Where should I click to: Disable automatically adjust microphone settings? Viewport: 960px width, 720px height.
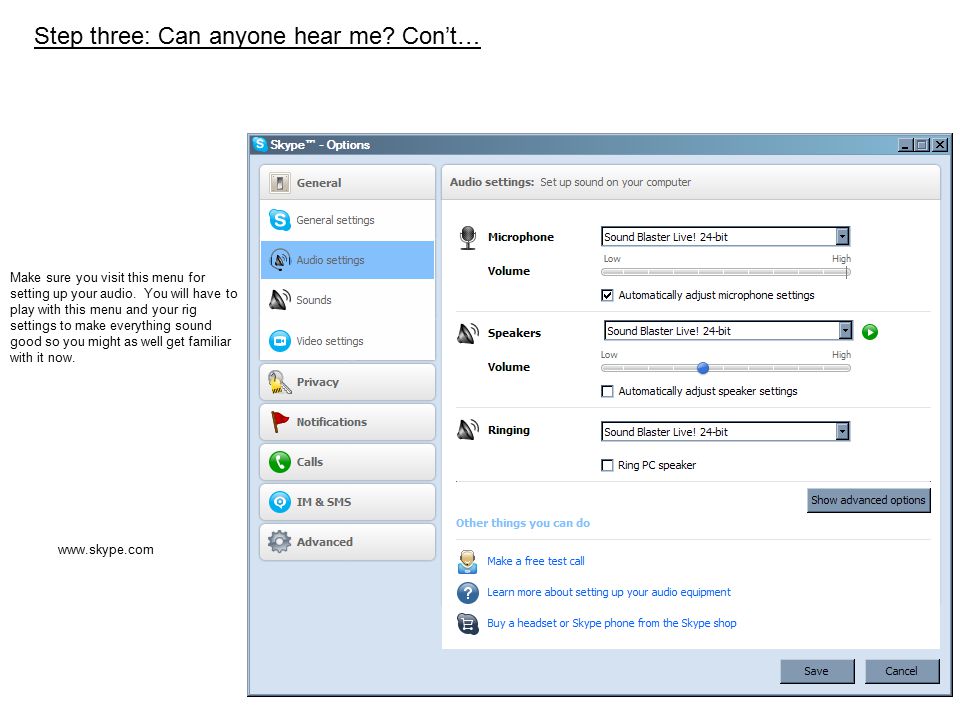click(x=607, y=295)
